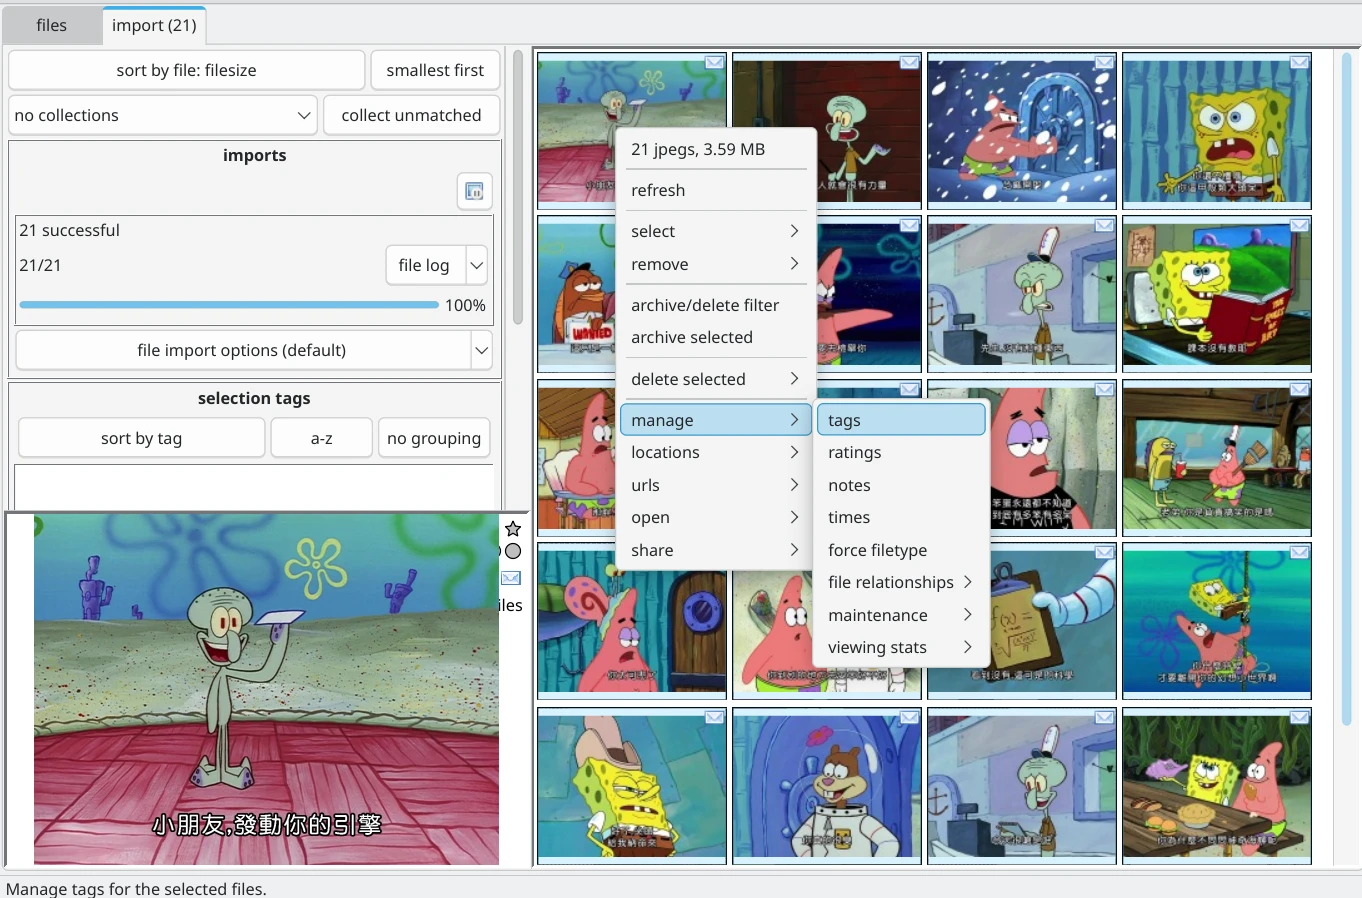Click "archive selected" in the context menu
1362x898 pixels.
(x=692, y=338)
